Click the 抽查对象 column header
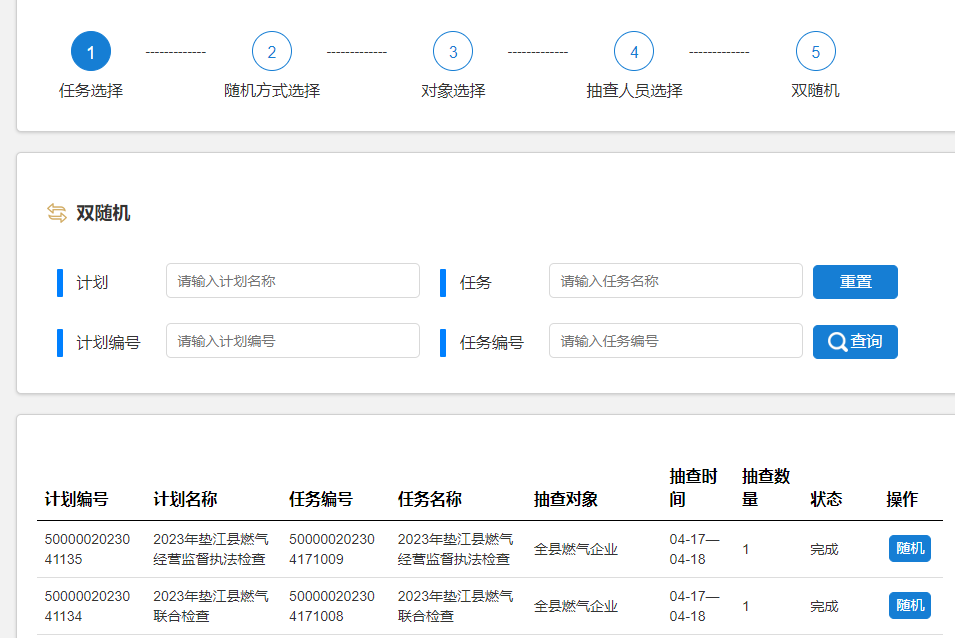955x638 pixels. tap(566, 499)
